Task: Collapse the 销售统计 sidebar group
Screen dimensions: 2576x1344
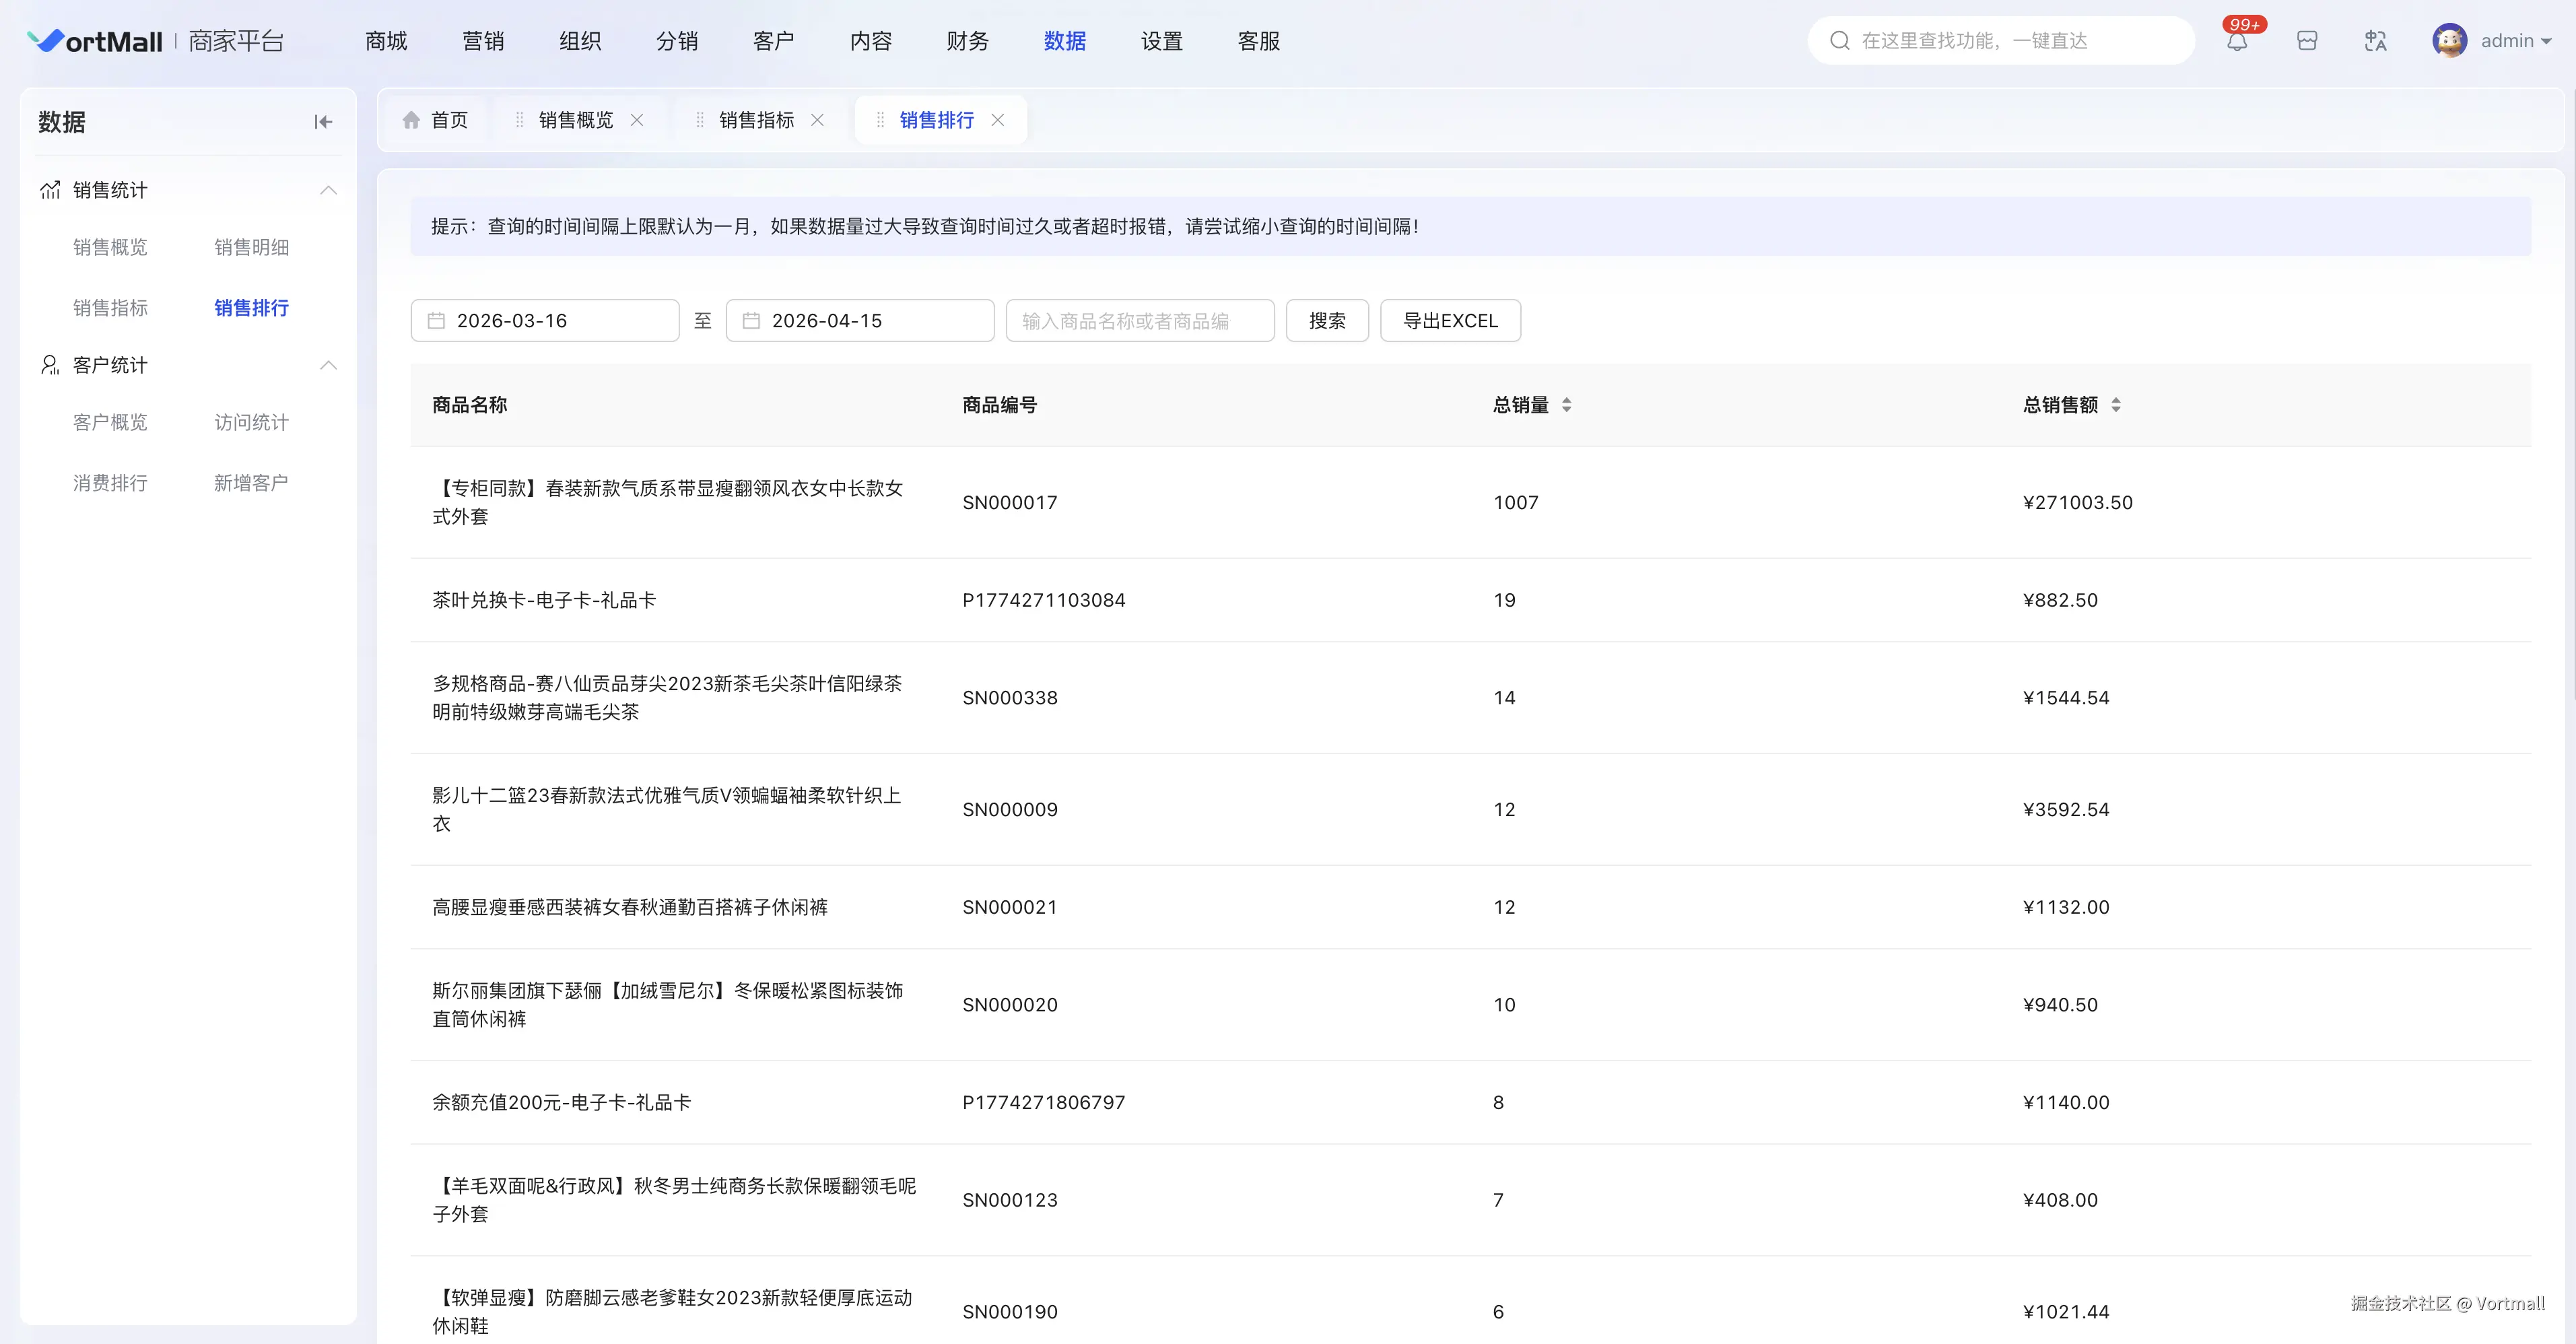Action: (328, 190)
